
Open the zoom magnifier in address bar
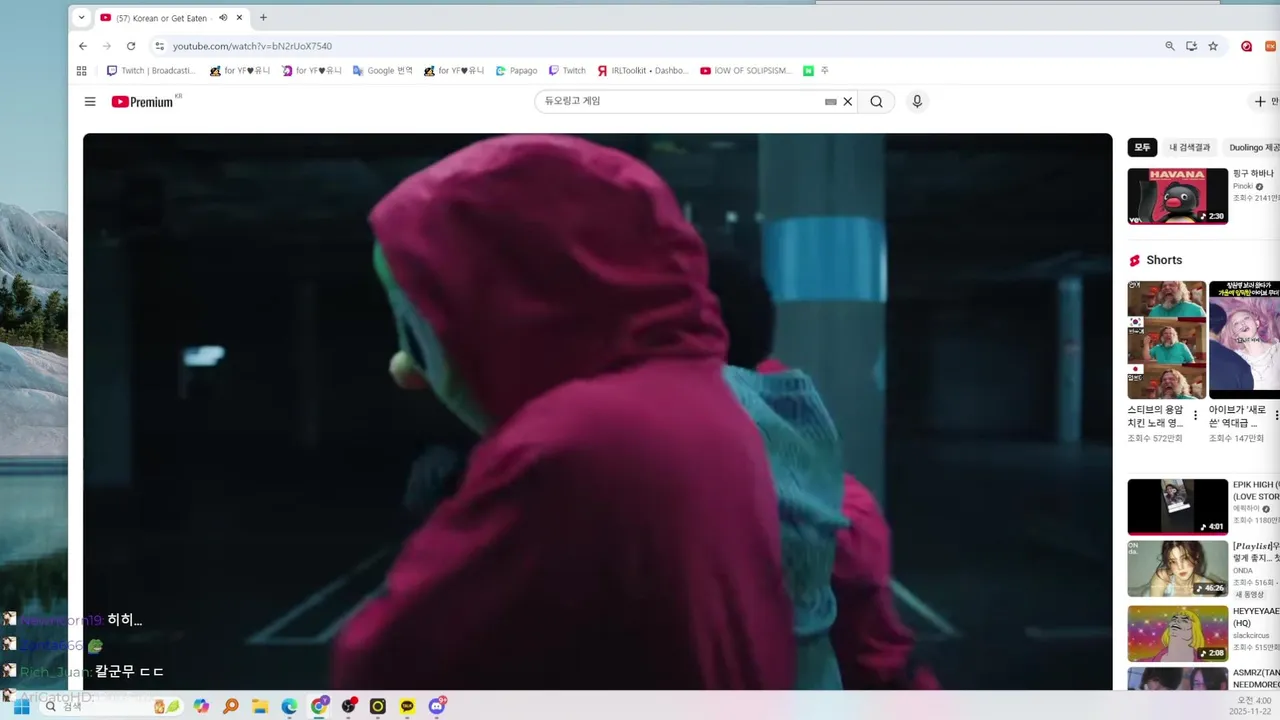click(x=1170, y=46)
